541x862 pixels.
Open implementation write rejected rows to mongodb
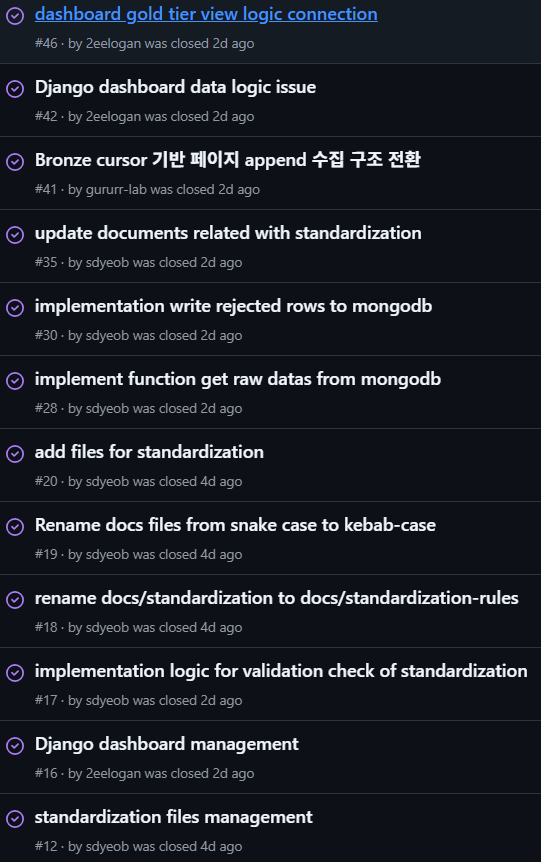click(233, 306)
